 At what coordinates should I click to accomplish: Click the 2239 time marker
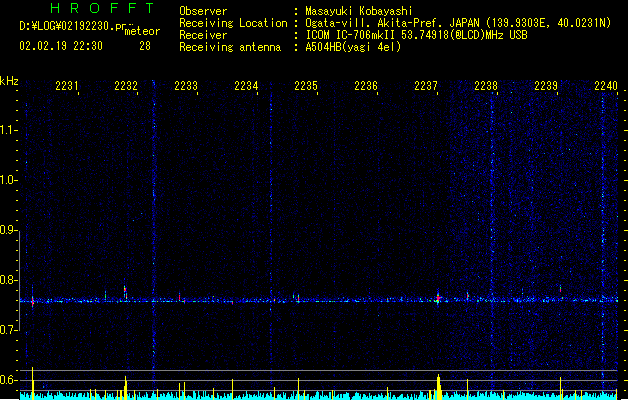pos(546,85)
